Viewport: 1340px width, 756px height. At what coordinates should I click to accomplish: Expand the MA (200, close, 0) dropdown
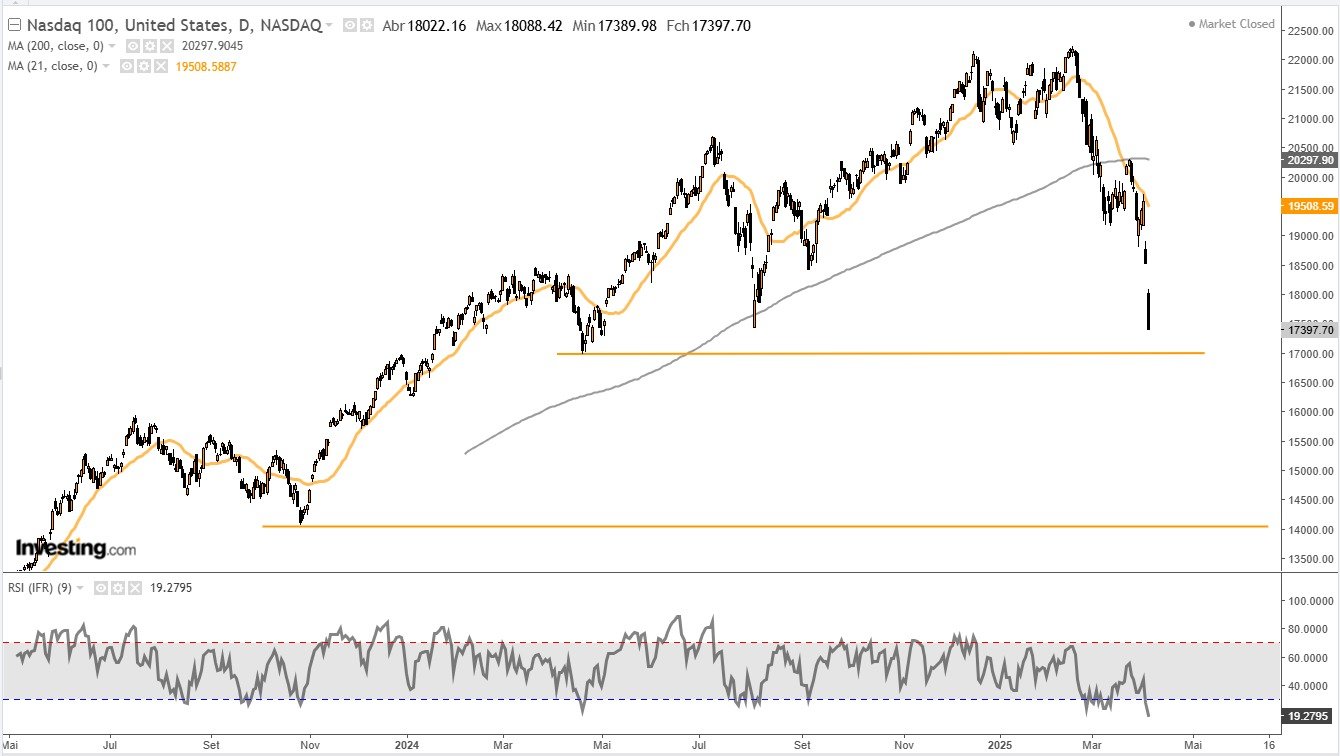point(112,46)
